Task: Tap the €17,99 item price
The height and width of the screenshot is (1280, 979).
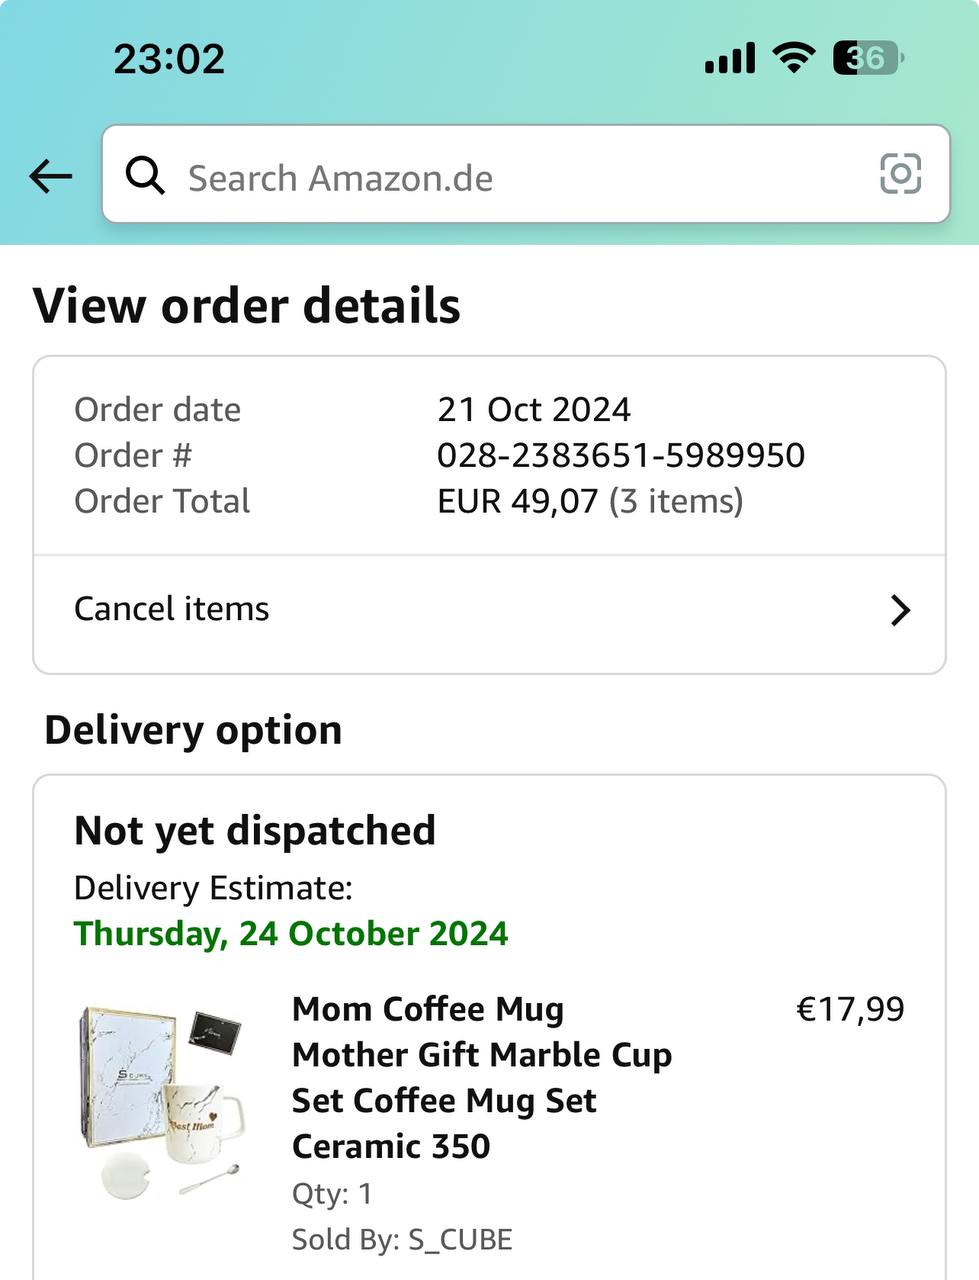Action: point(850,1010)
